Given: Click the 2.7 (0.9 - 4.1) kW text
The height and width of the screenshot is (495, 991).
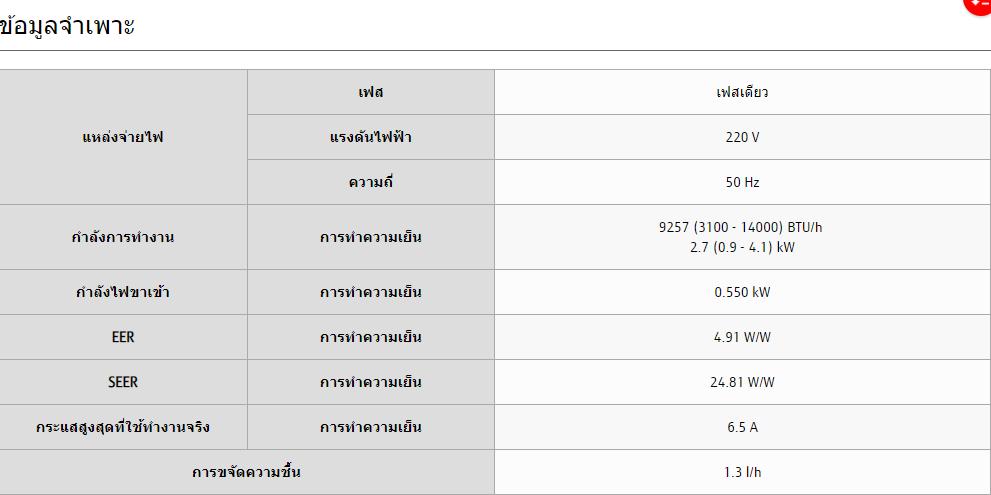Looking at the screenshot, I should [x=742, y=247].
